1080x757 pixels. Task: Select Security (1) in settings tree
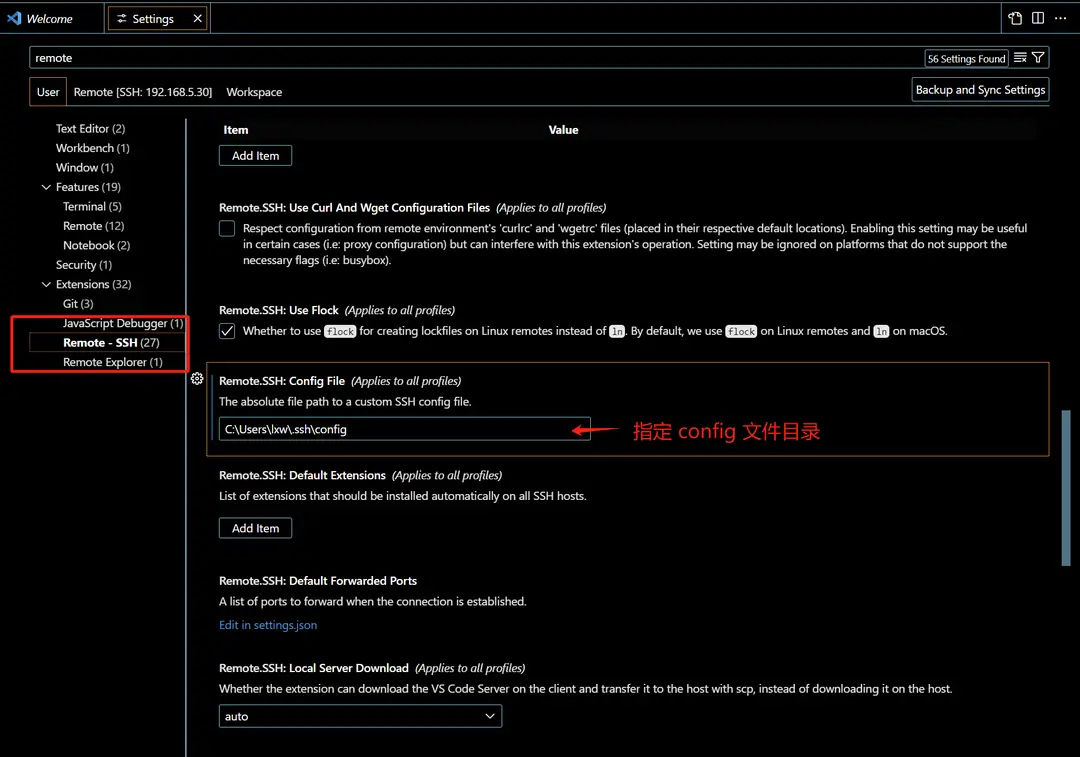83,265
